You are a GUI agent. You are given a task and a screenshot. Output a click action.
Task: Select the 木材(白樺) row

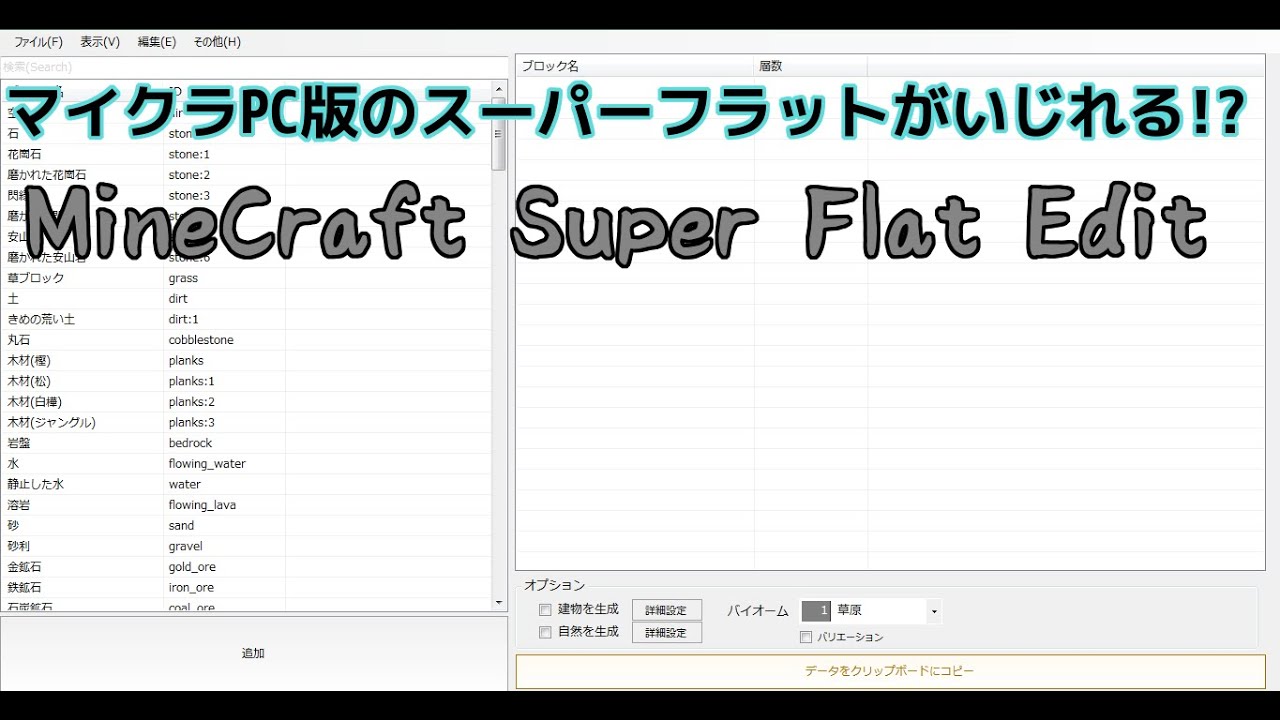pos(246,402)
